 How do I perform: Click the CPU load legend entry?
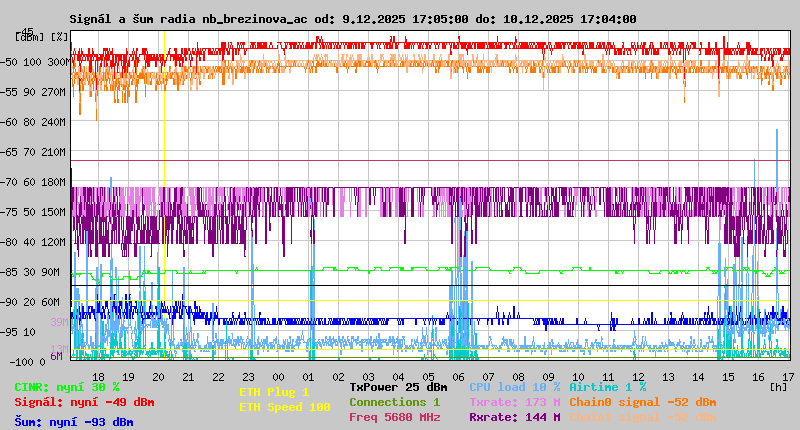tap(514, 386)
